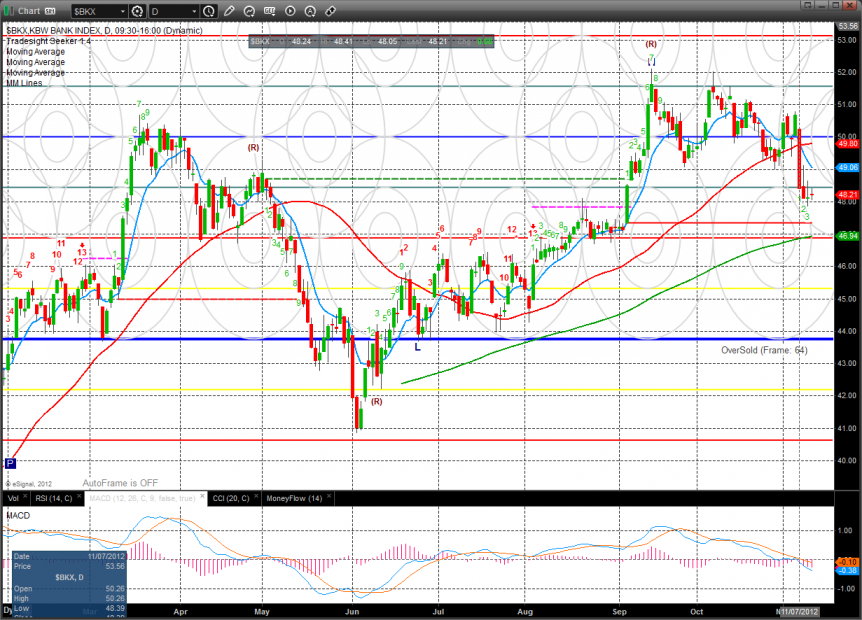Click the AutoFrame is OFF text
The width and height of the screenshot is (862, 620).
click(120, 483)
